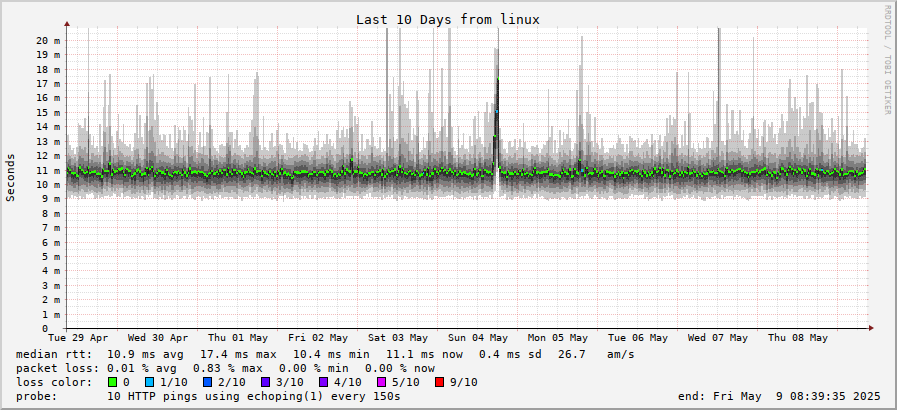Screen dimensions: 897x410
Task: Click the graph title 'Last 10 Days from linux'
Action: pos(448,19)
